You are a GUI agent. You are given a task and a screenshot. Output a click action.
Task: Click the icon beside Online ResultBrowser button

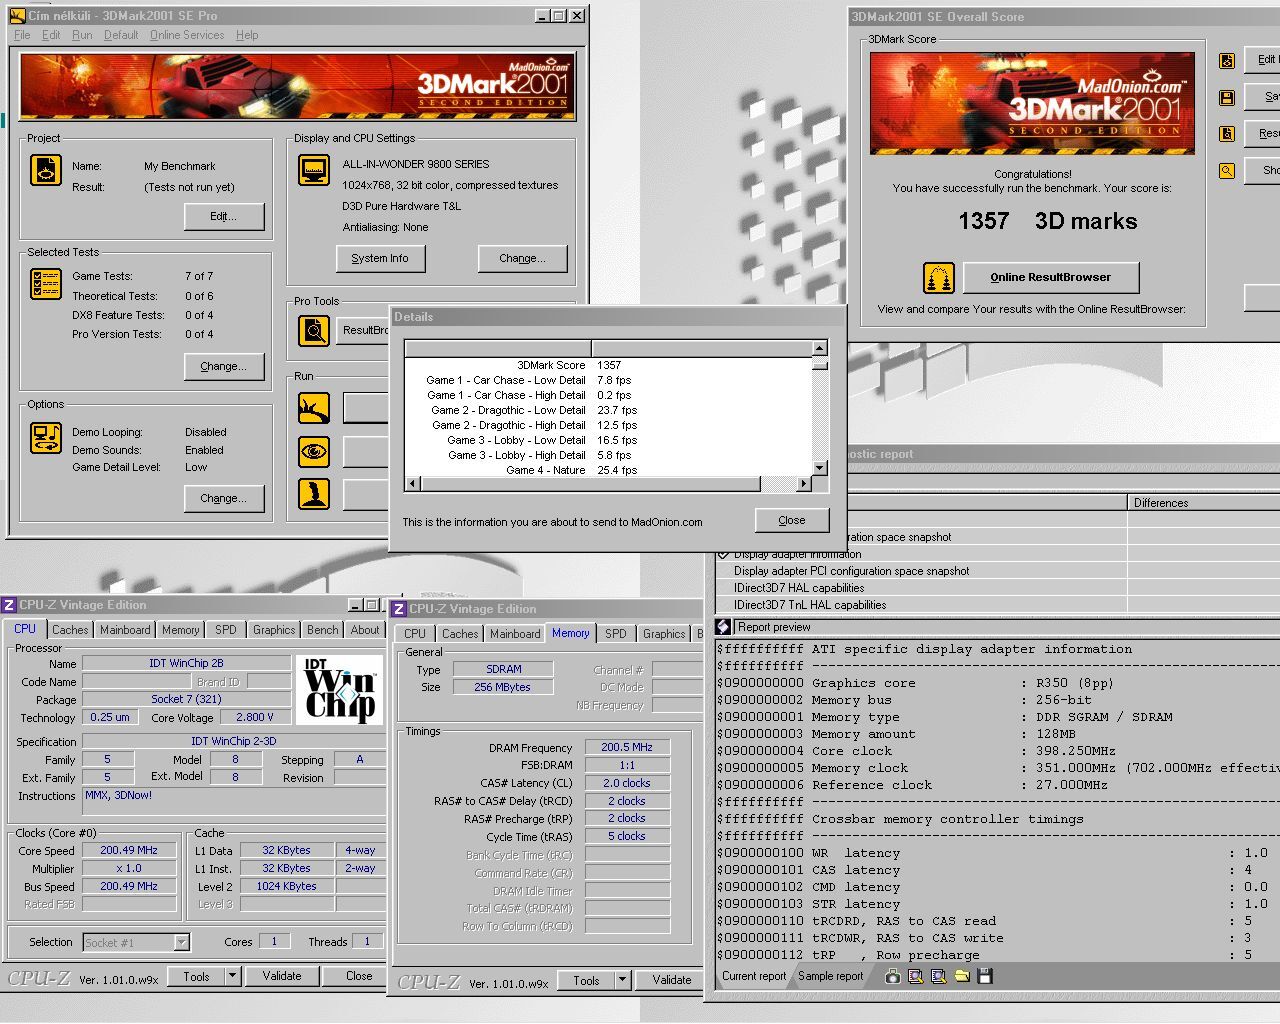pyautogui.click(x=938, y=278)
